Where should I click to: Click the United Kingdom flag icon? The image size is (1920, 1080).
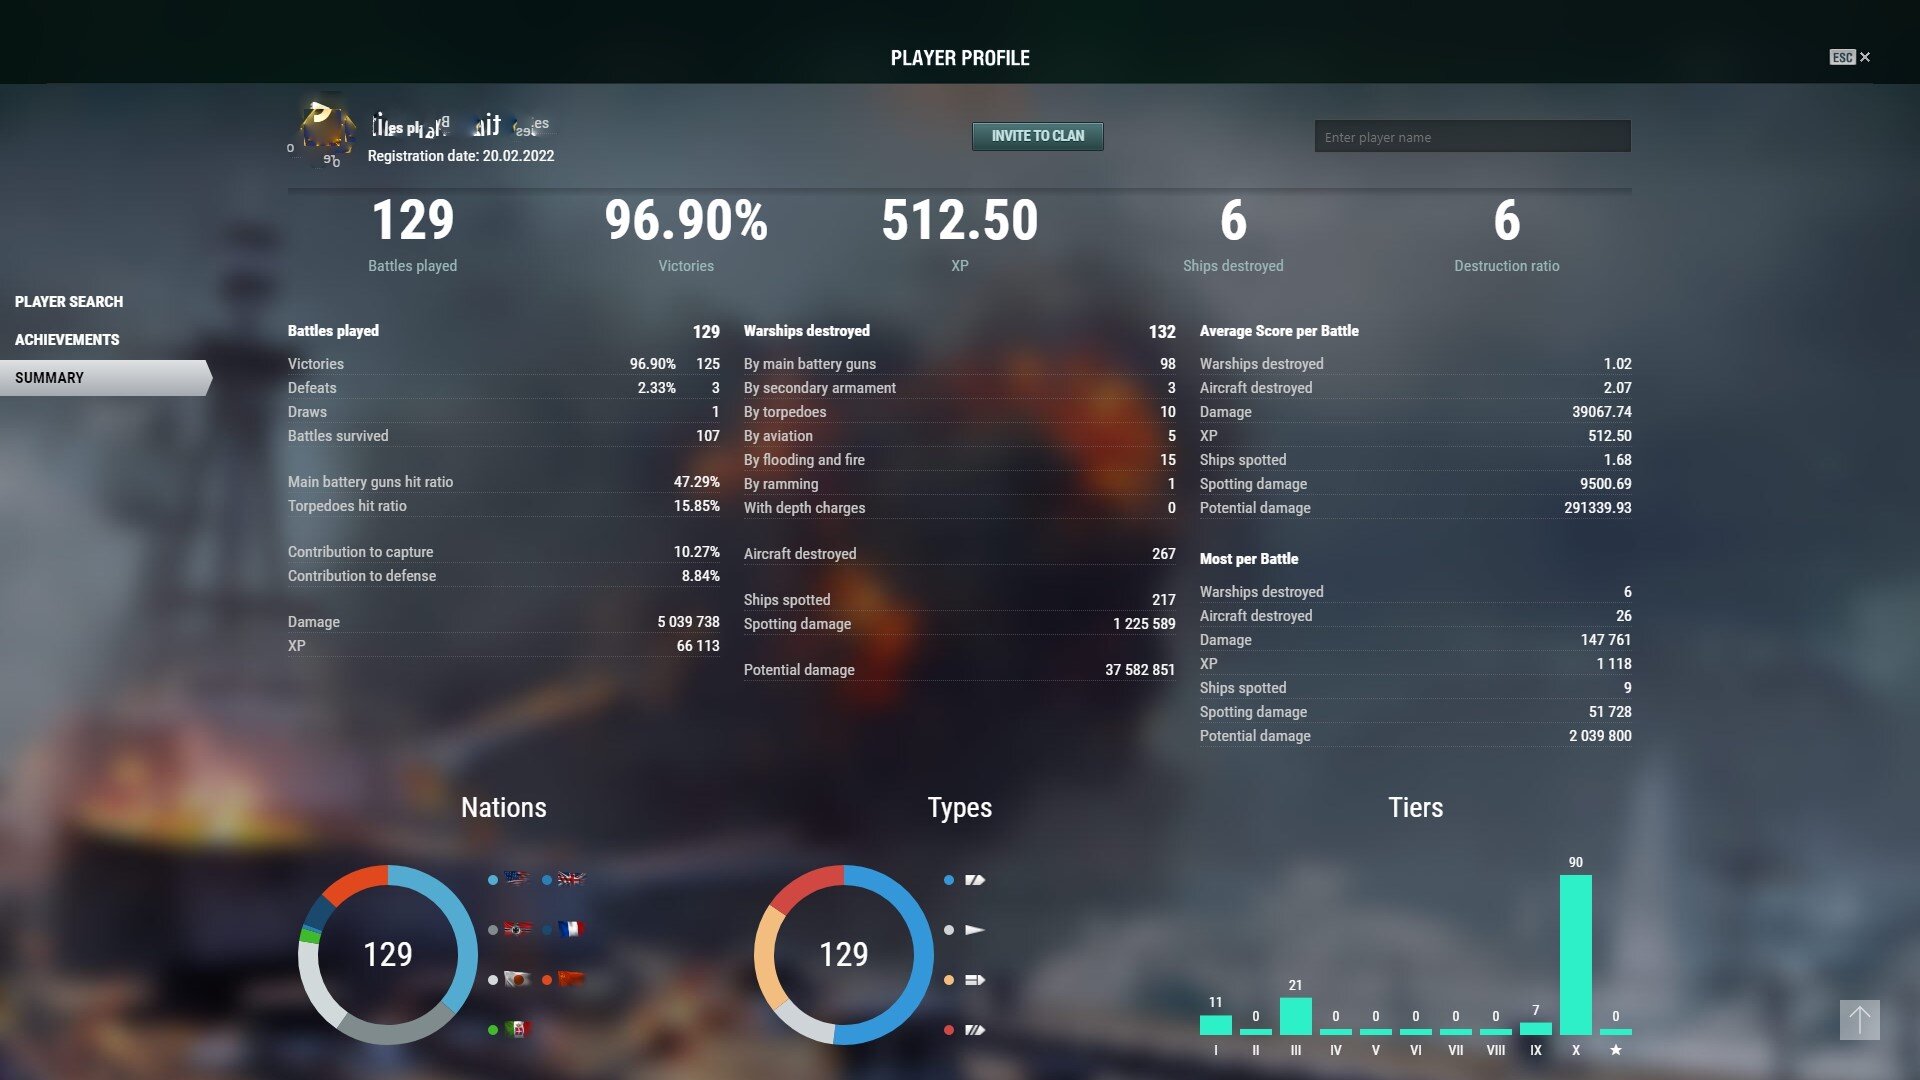(571, 879)
